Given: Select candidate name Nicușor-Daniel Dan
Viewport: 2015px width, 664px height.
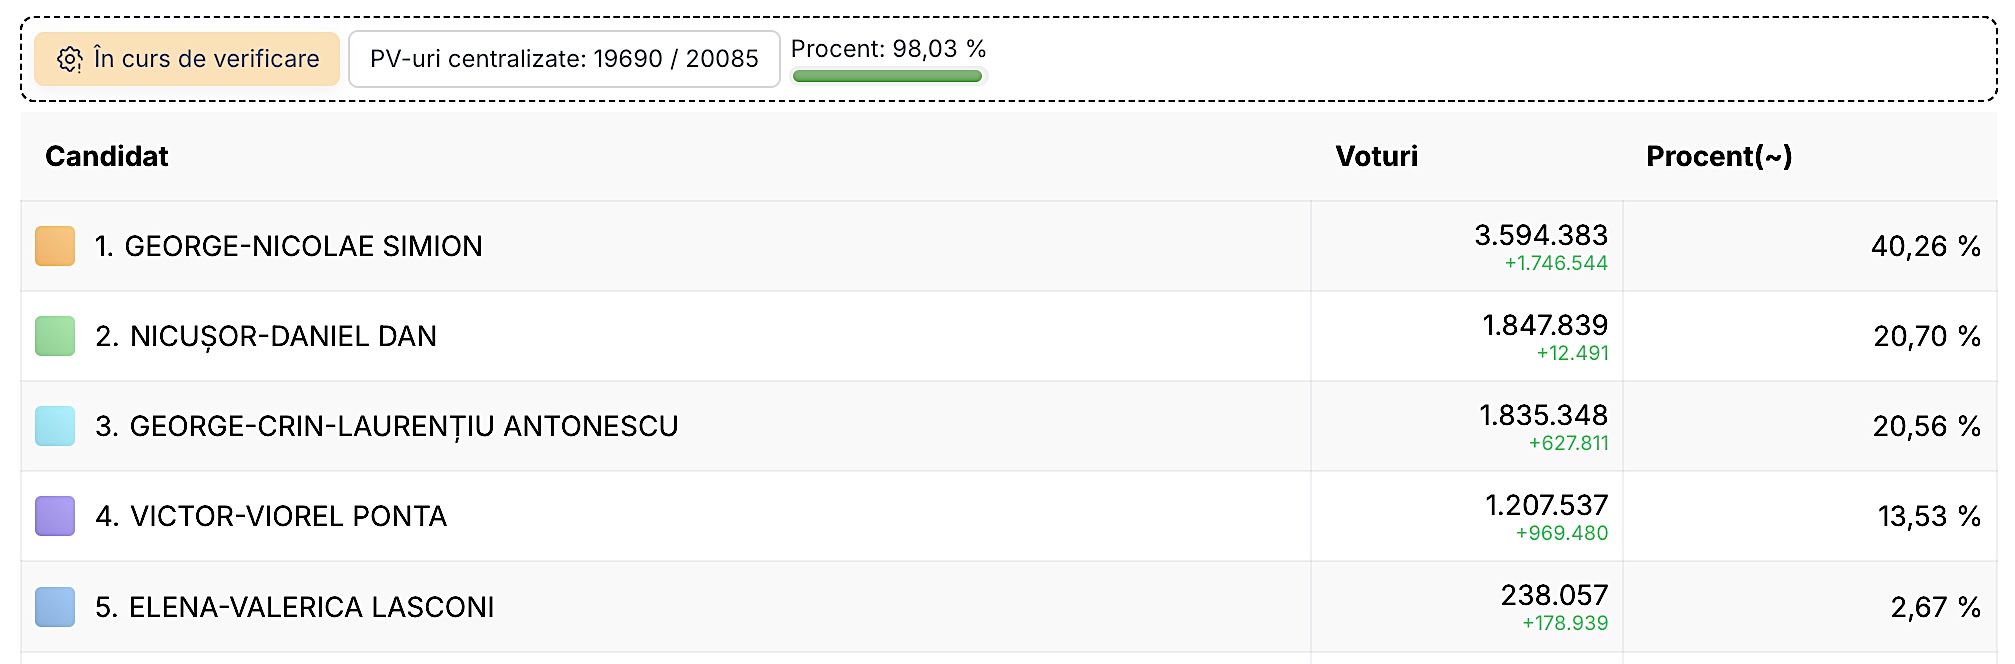Looking at the screenshot, I should click(266, 336).
